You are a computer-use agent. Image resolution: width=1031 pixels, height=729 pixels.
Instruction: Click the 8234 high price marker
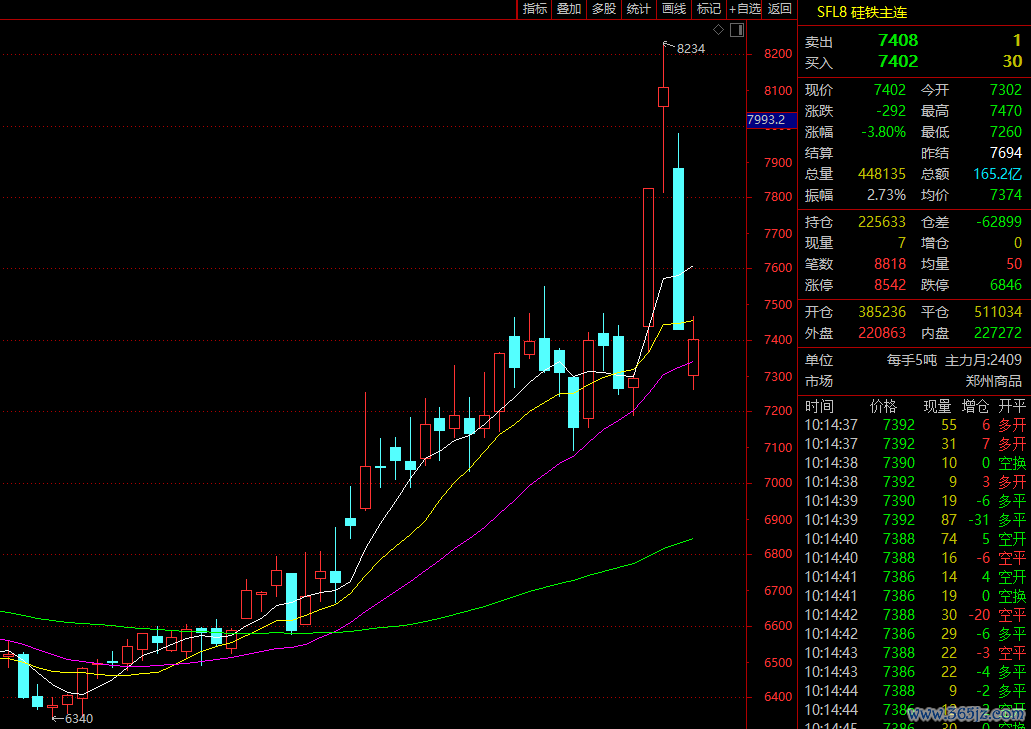690,48
